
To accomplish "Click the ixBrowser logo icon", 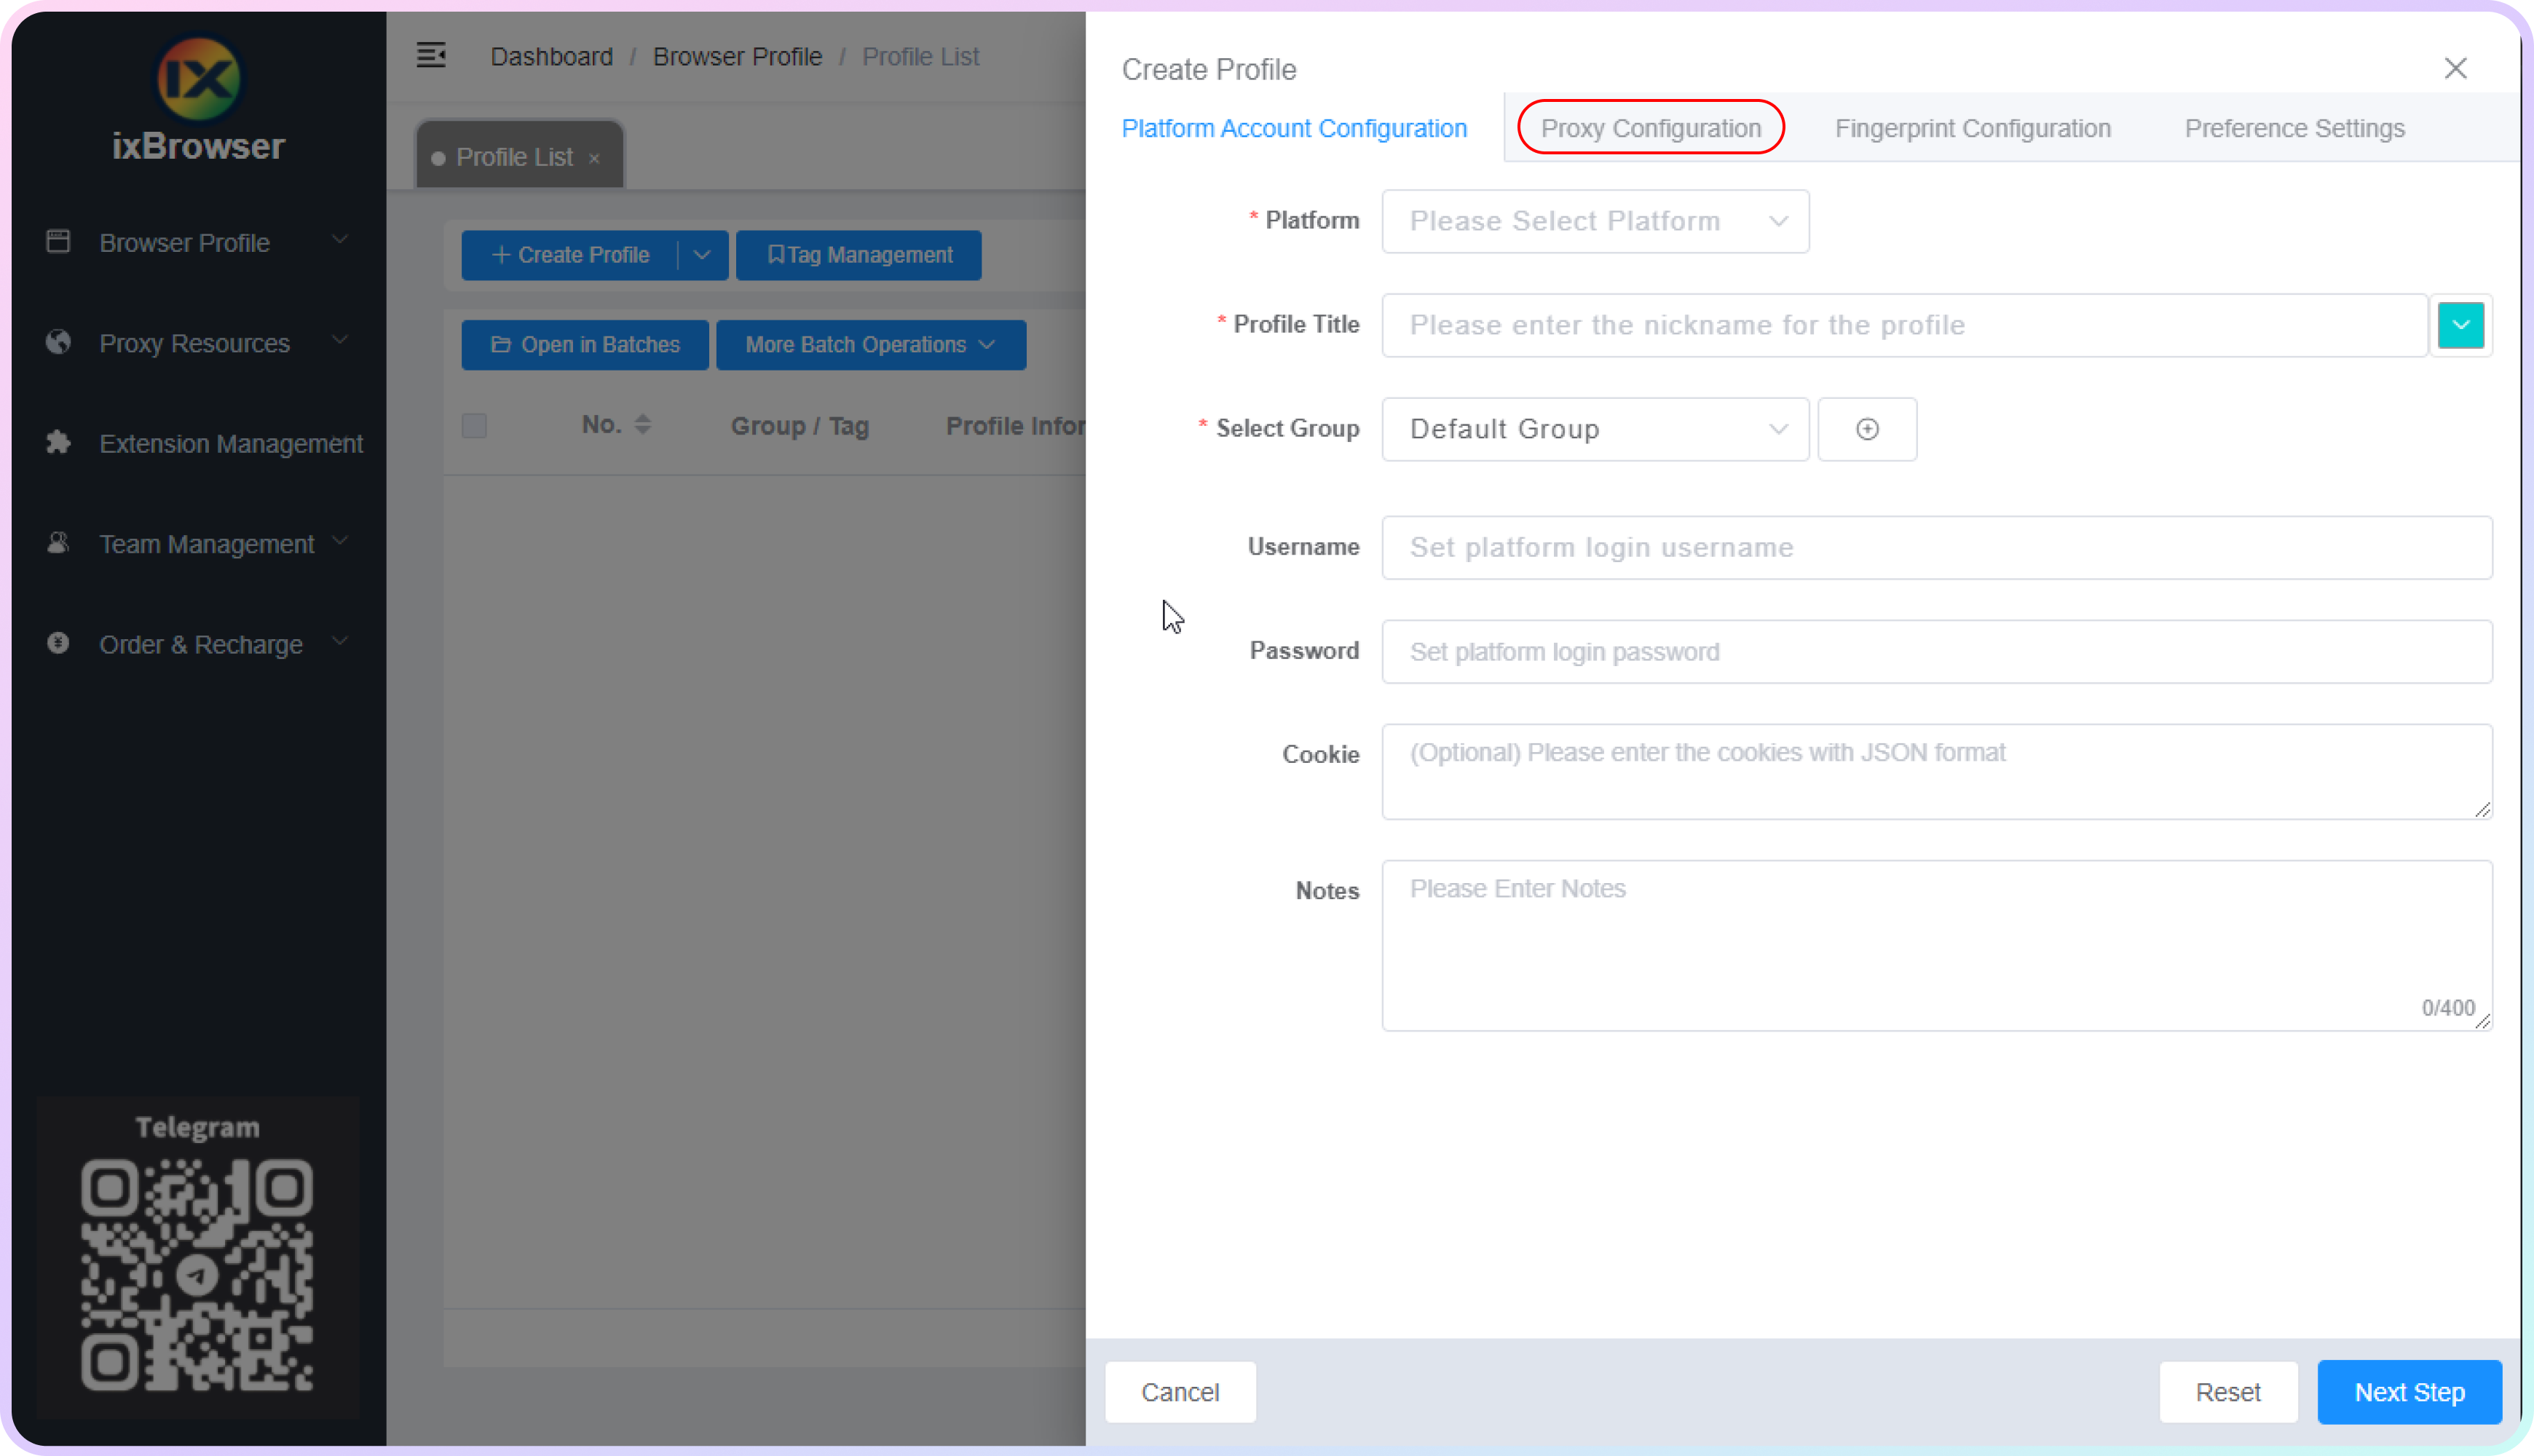I will pos(198,78).
